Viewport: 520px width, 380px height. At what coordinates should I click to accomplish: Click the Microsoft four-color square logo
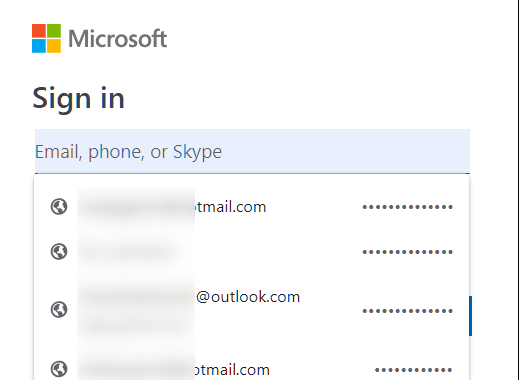[x=46, y=38]
